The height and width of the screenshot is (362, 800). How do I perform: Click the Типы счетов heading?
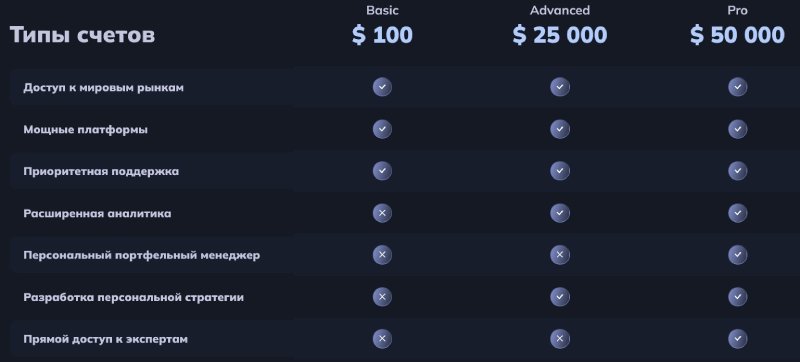[82, 35]
